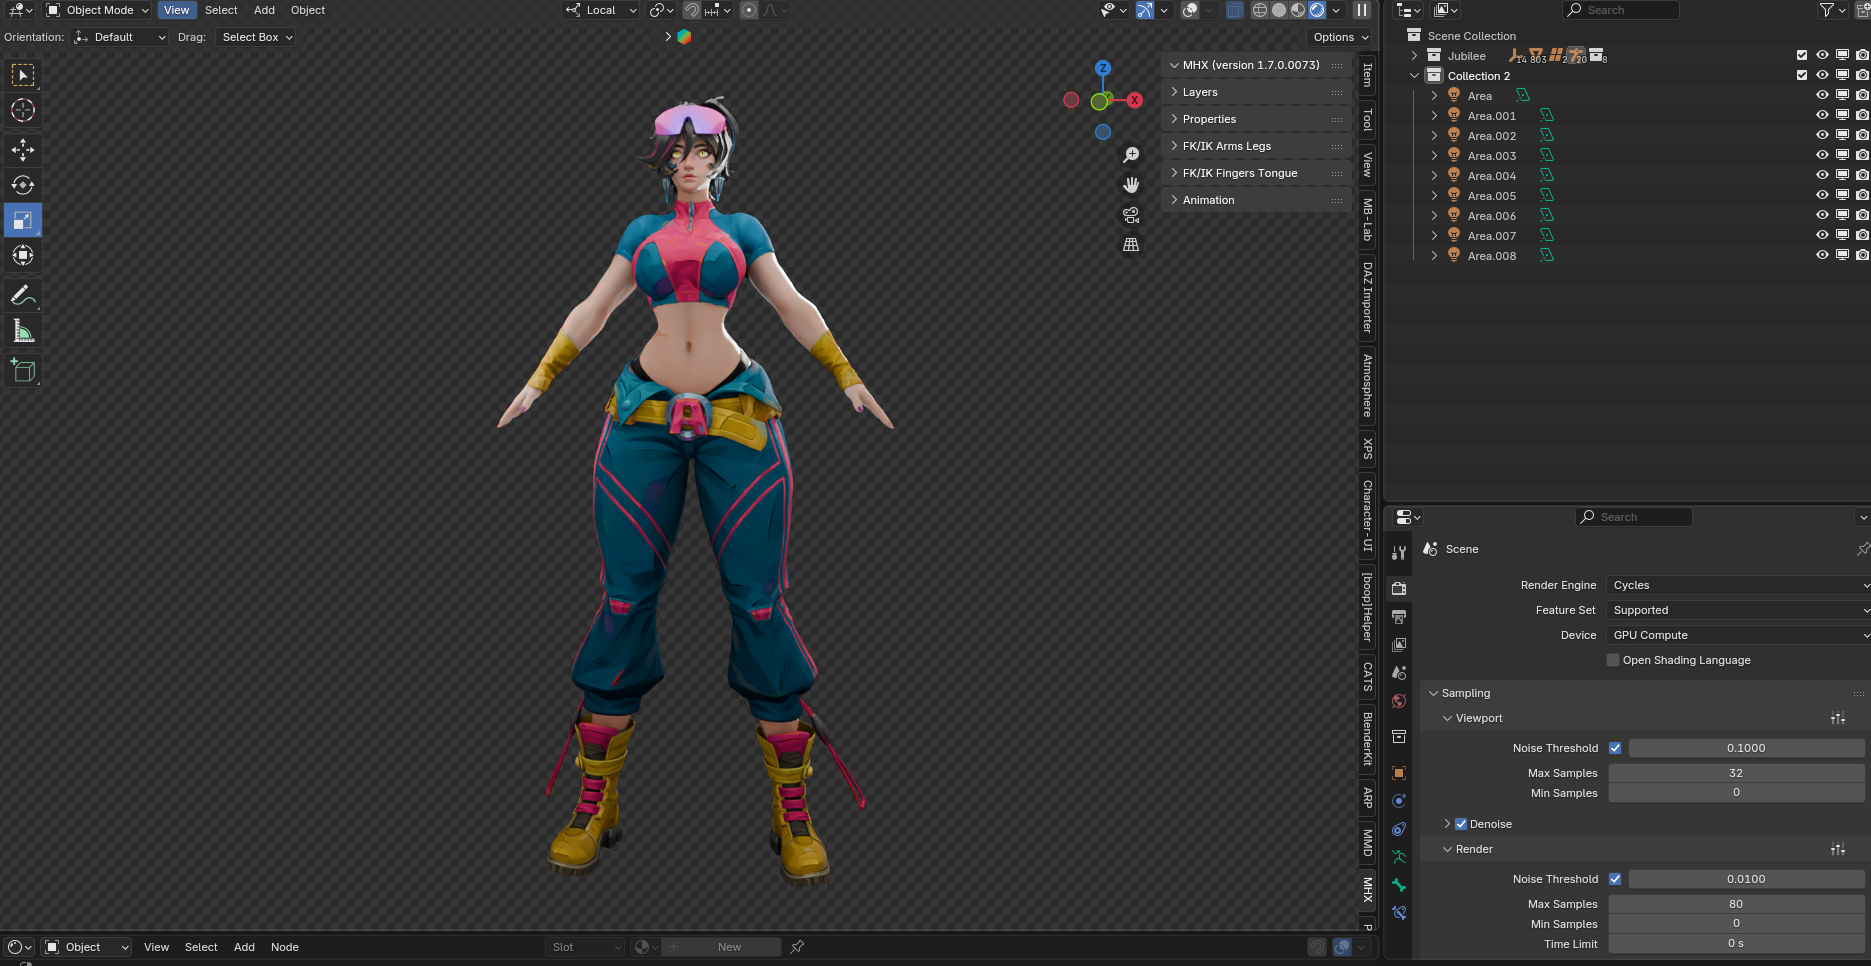Uncheck the Denoise checkbox

point(1461,824)
